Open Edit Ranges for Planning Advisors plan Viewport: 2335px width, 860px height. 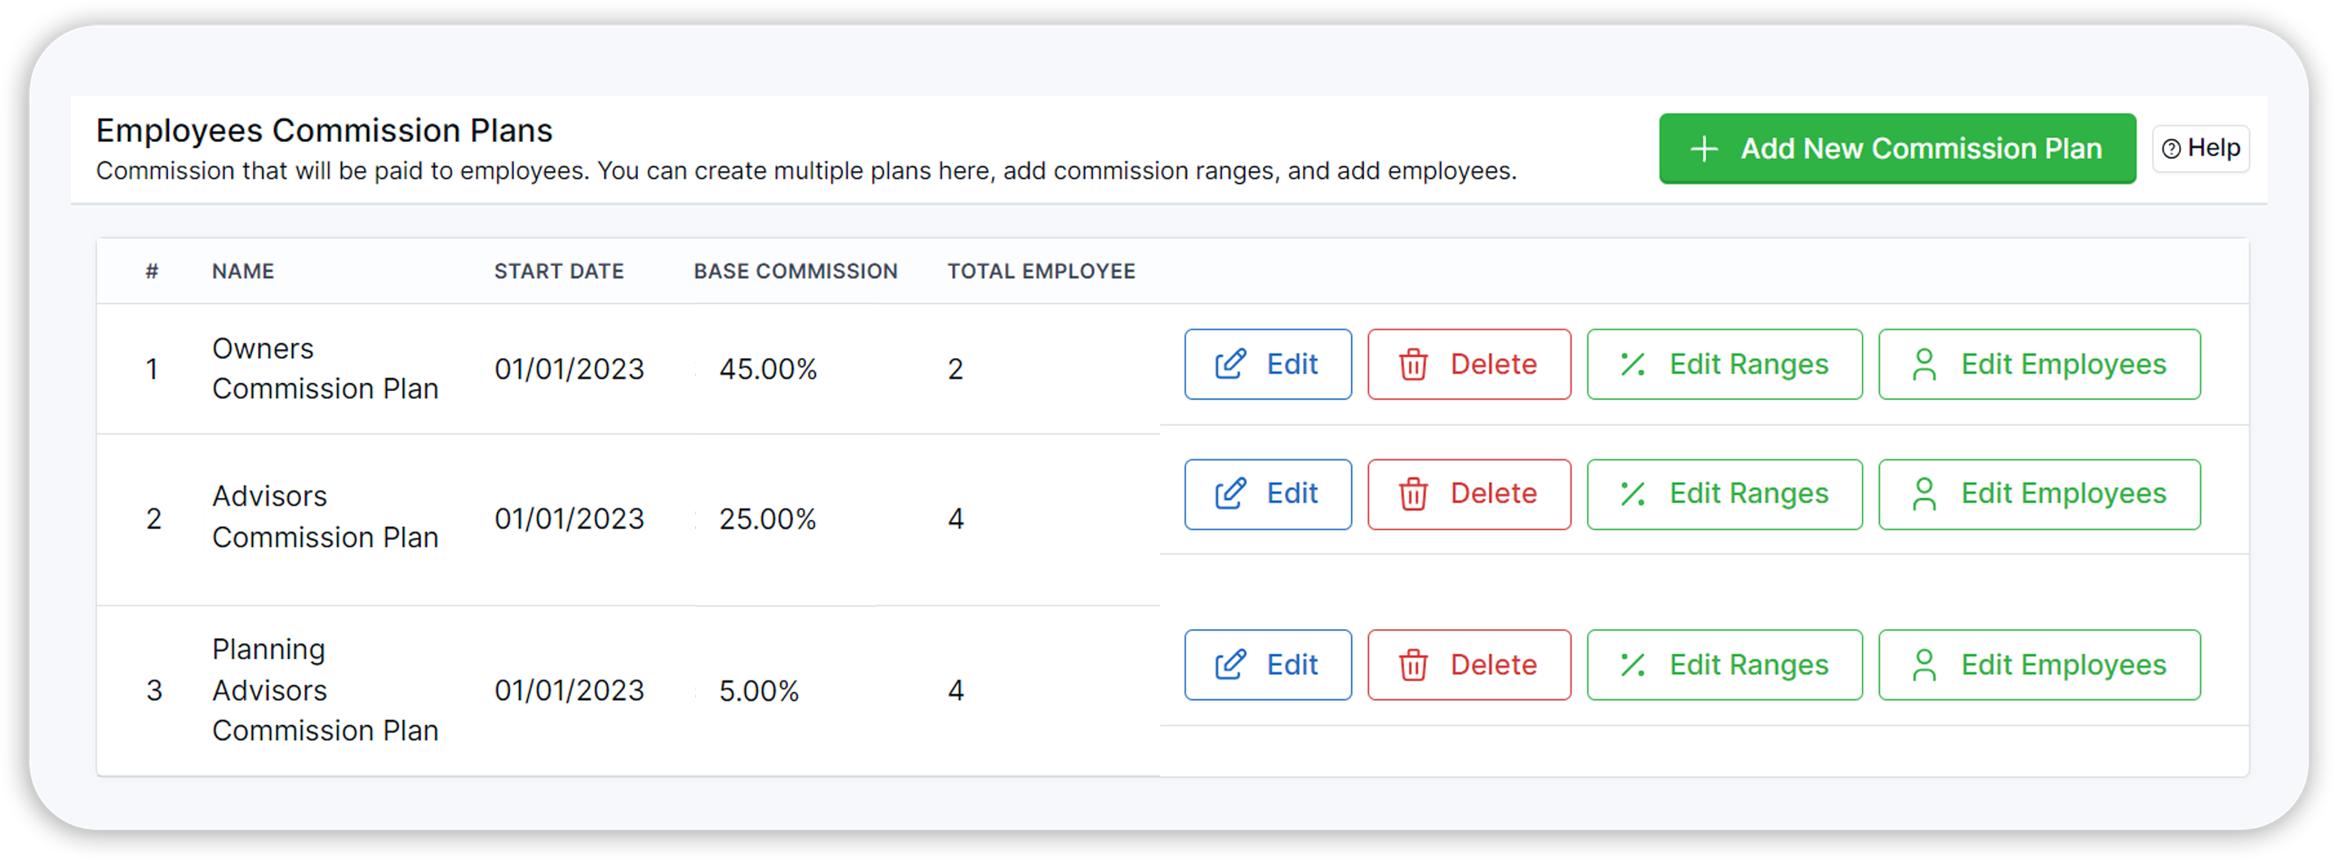click(x=1724, y=664)
